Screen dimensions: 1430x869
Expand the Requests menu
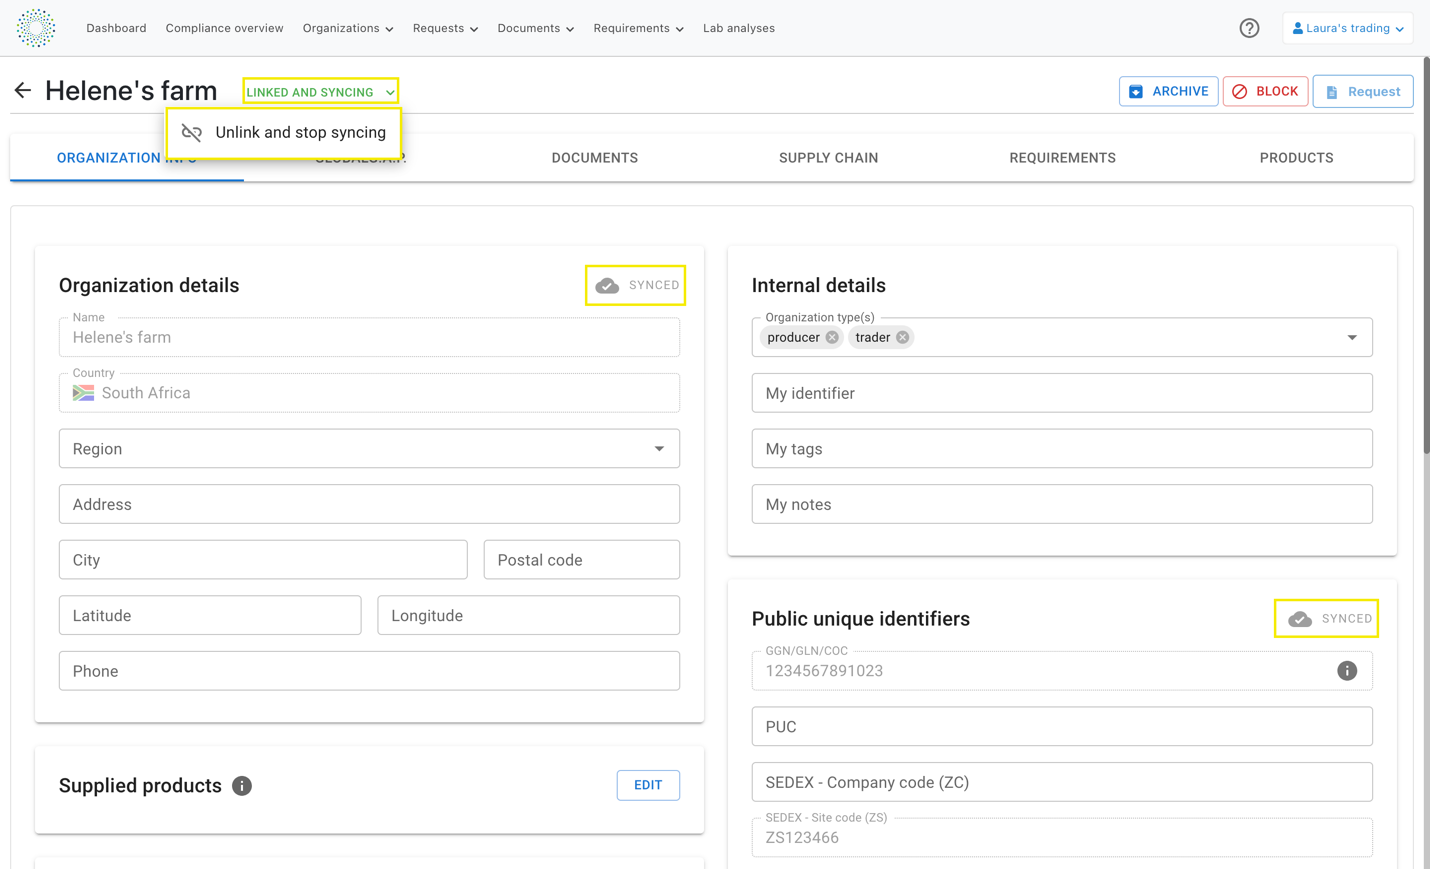pos(445,28)
